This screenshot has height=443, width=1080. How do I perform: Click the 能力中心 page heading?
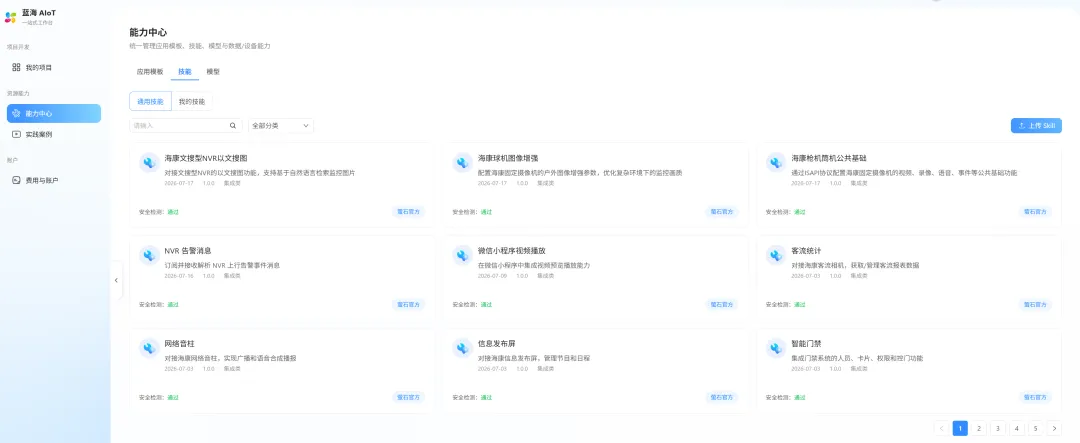click(x=148, y=32)
